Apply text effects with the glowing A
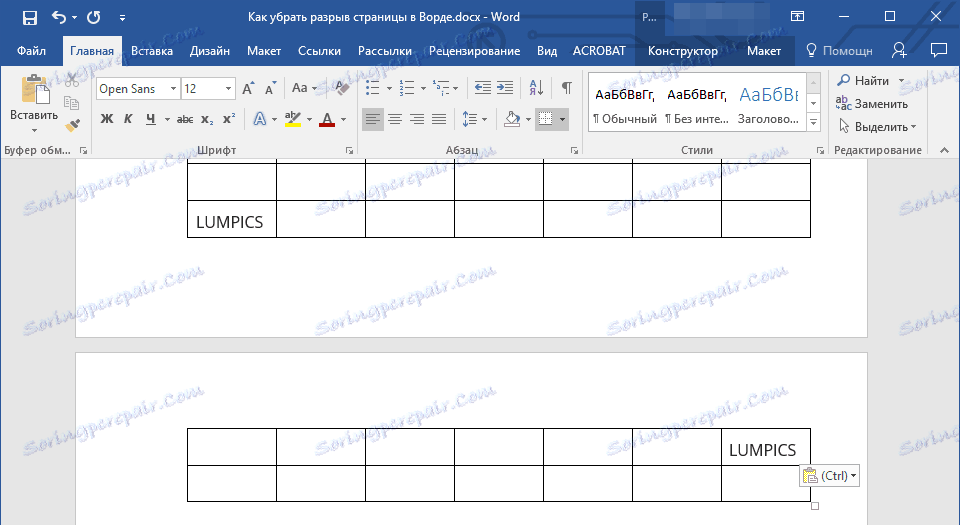Image resolution: width=960 pixels, height=525 pixels. 260,119
